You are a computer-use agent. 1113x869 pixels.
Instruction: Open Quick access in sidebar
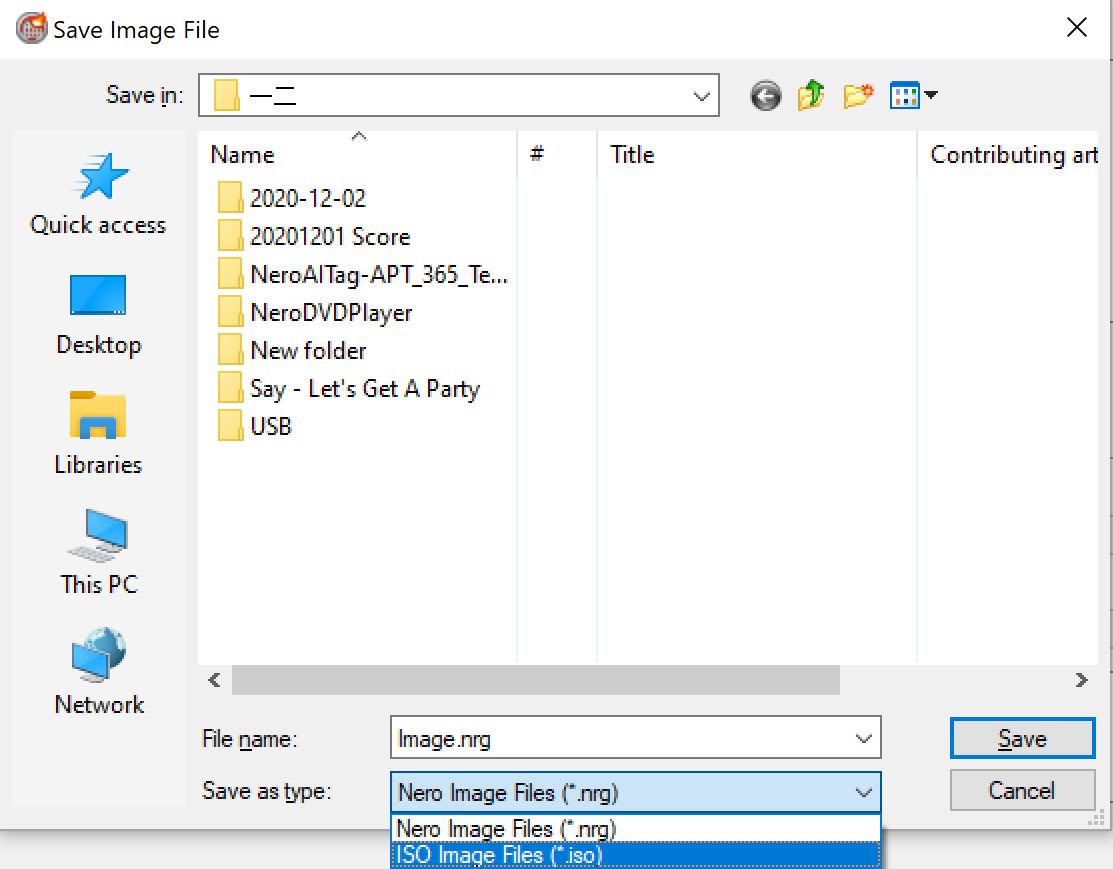tap(98, 194)
